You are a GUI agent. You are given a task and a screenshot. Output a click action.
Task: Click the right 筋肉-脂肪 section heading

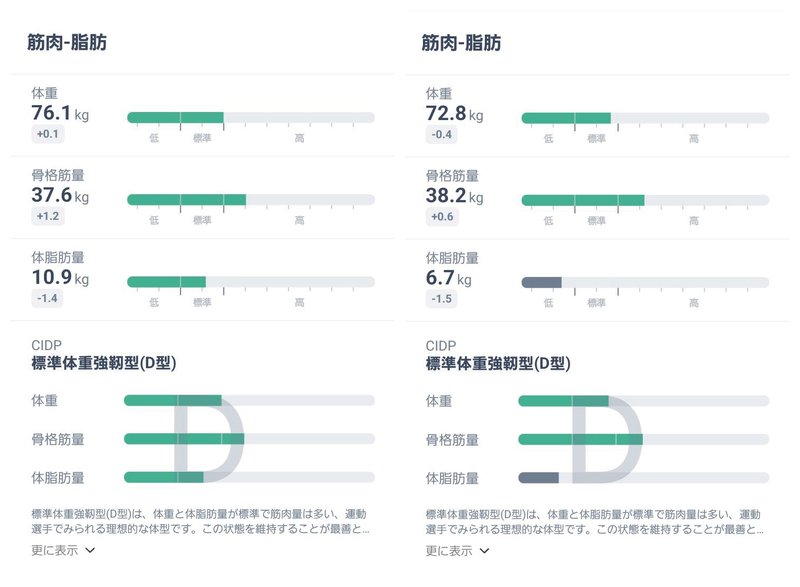point(460,42)
